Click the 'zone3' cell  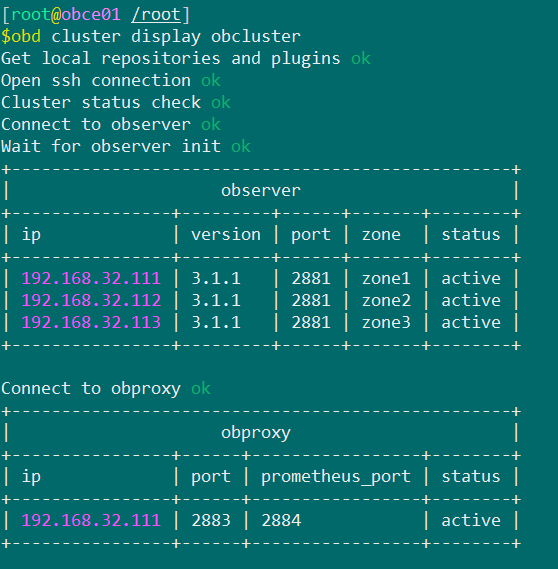(x=386, y=323)
